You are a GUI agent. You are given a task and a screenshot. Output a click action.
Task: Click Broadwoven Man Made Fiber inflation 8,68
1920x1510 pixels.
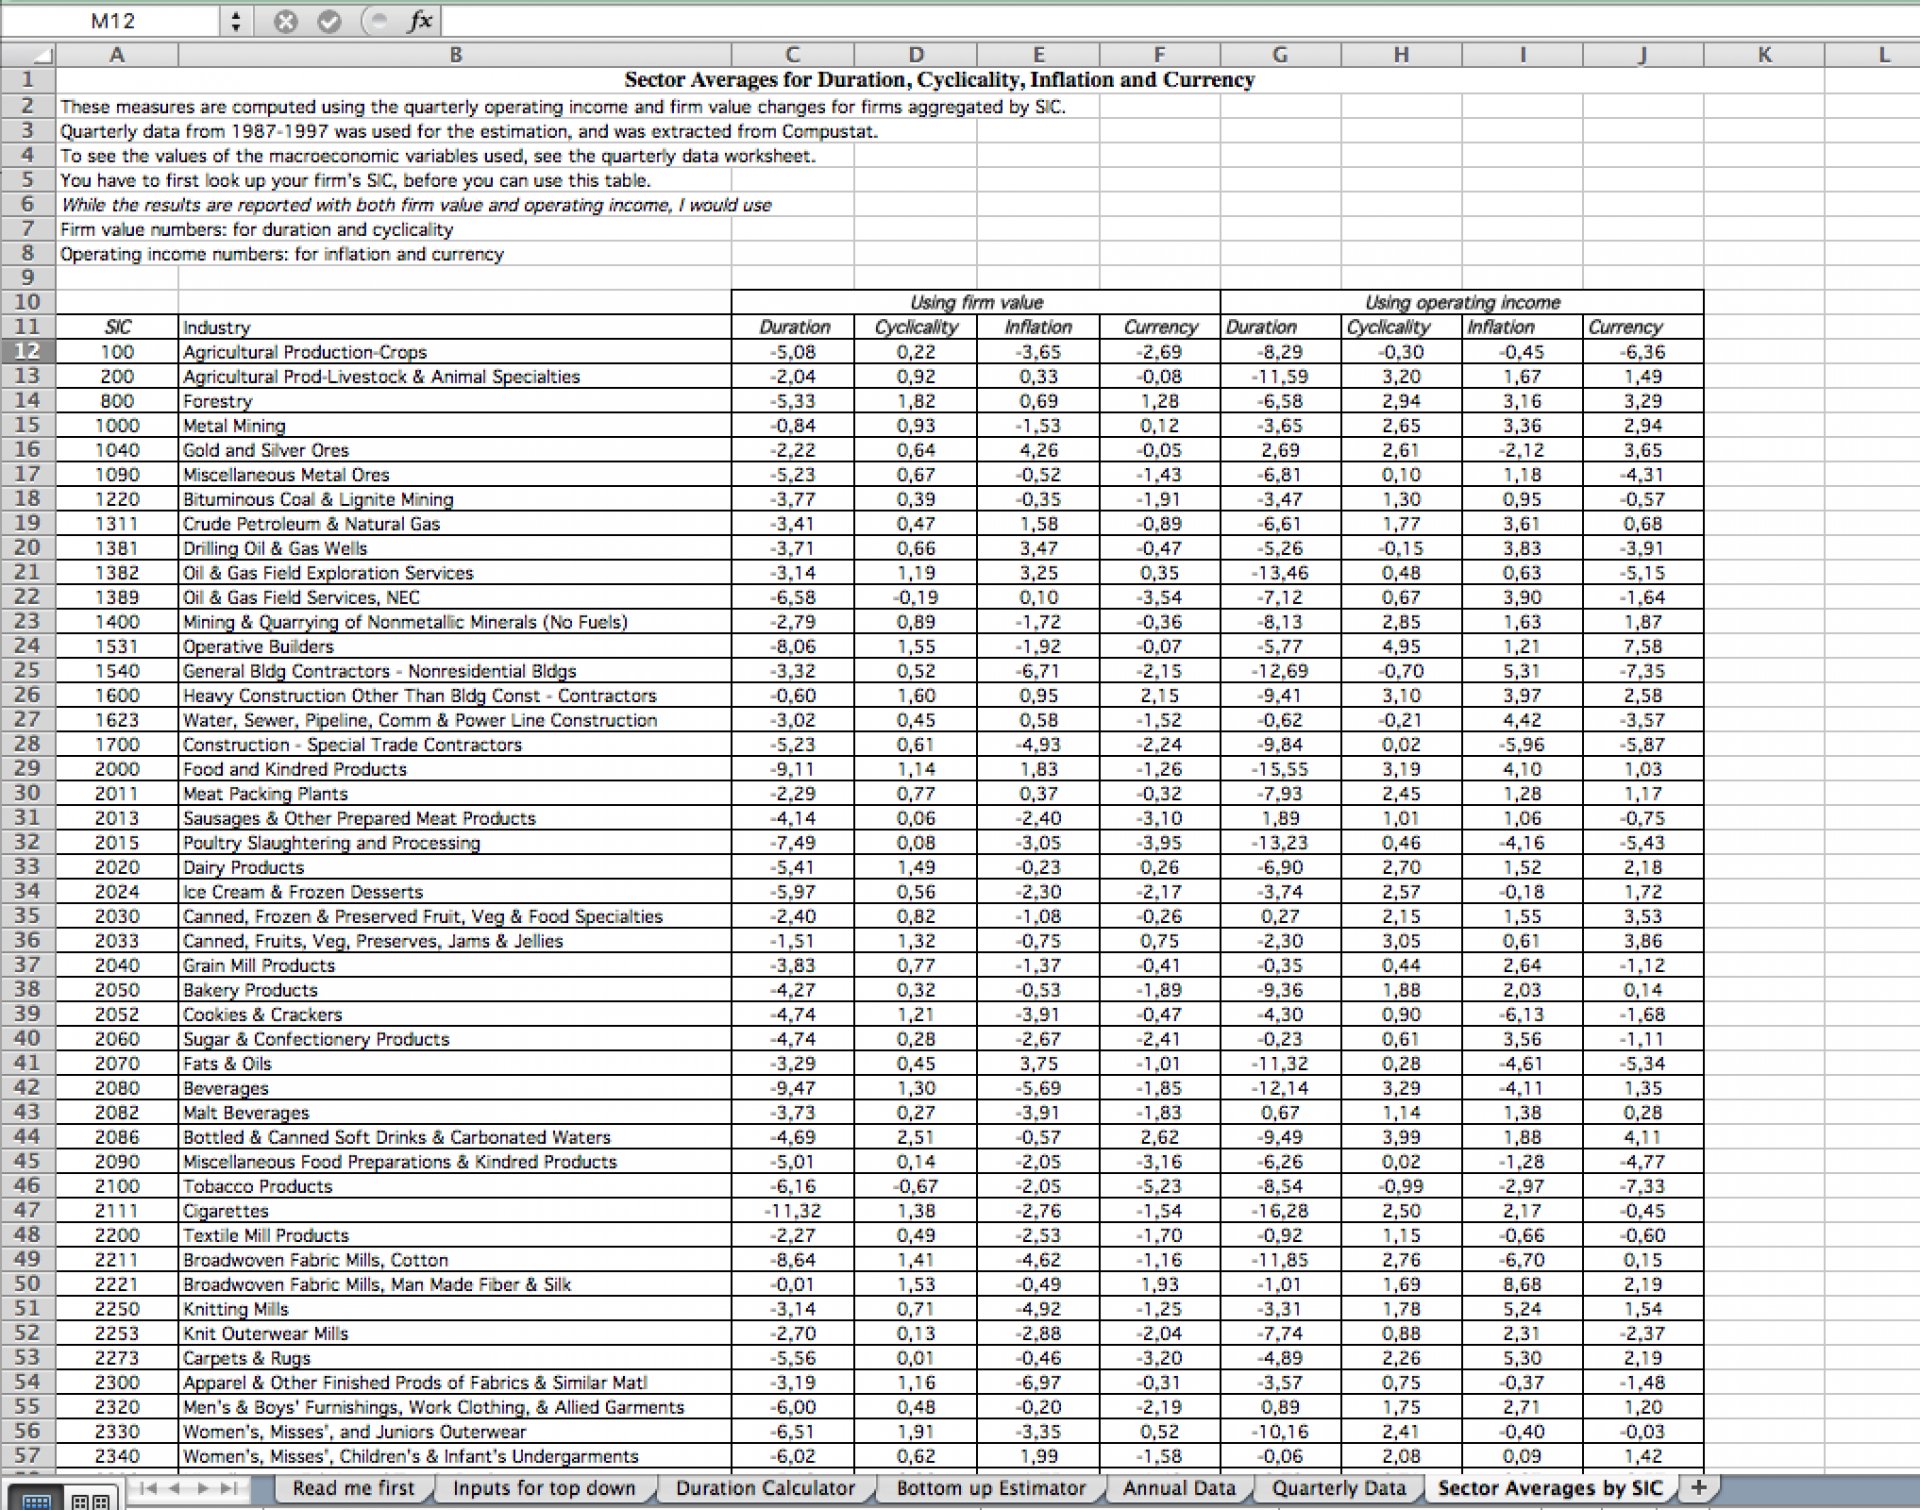1522,1284
